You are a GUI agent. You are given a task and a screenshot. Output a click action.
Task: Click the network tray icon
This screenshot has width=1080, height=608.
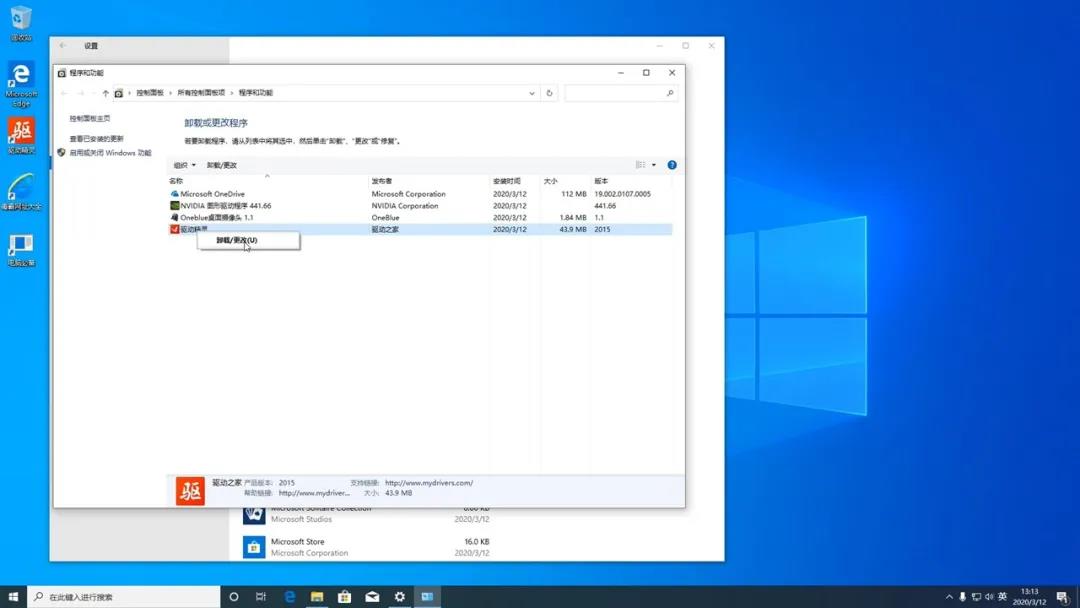click(x=976, y=597)
